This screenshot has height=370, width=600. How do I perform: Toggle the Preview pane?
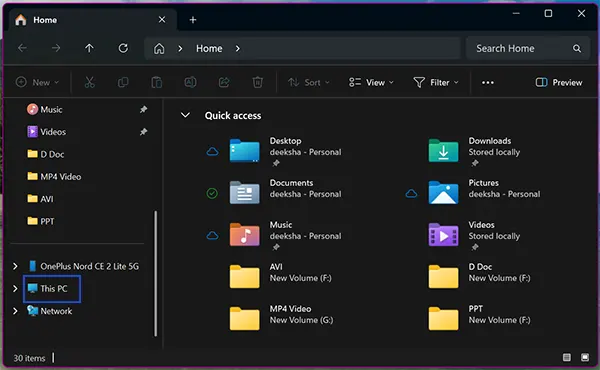pyautogui.click(x=559, y=83)
